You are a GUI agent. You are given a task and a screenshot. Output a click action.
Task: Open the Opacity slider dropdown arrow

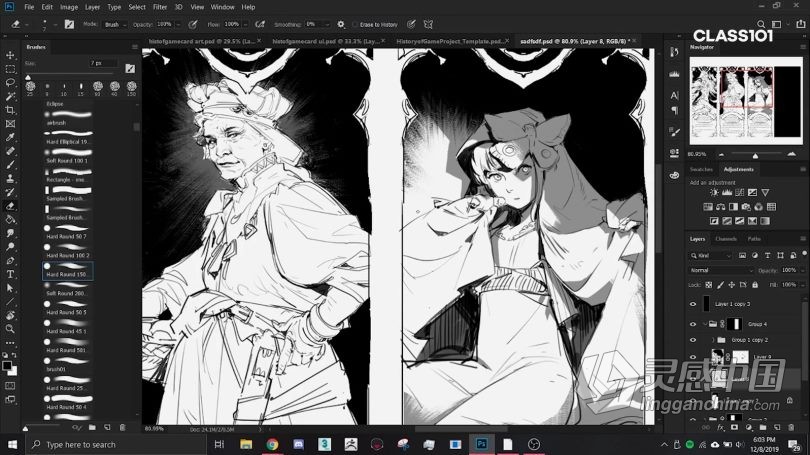pyautogui.click(x=178, y=24)
